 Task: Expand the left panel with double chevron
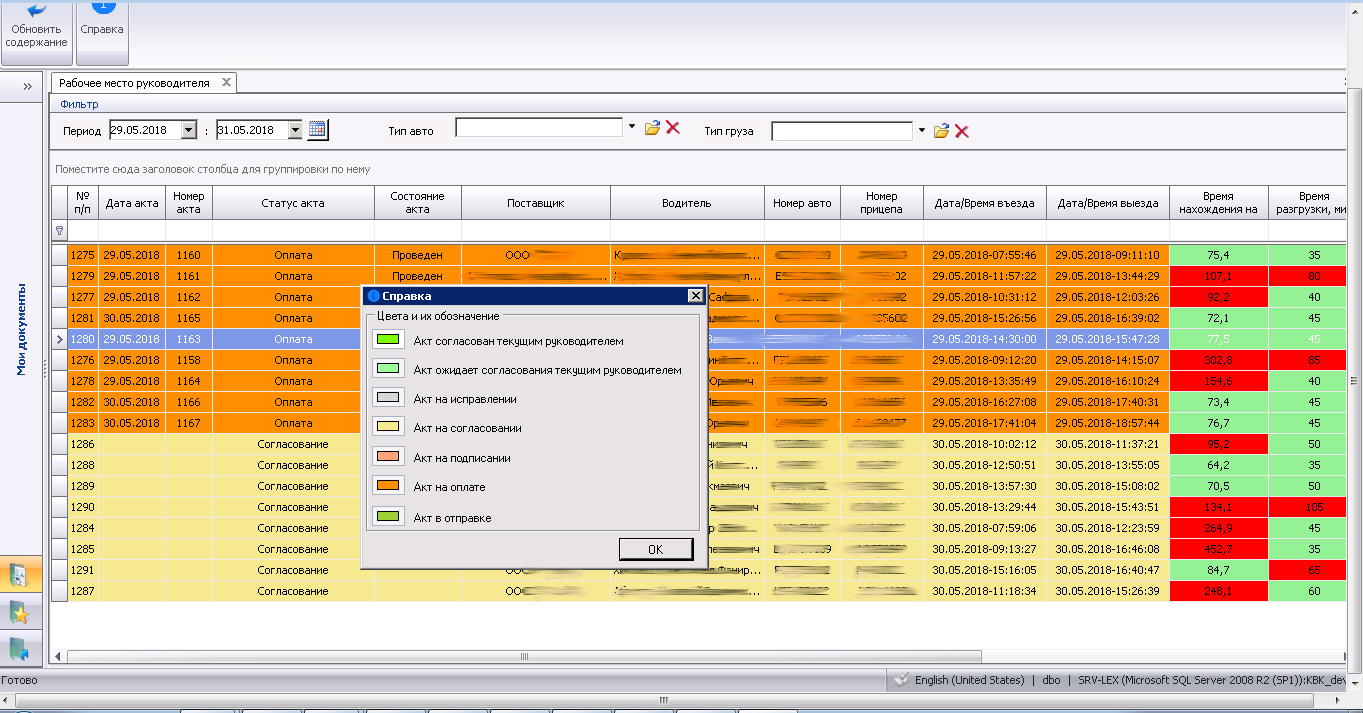(28, 86)
